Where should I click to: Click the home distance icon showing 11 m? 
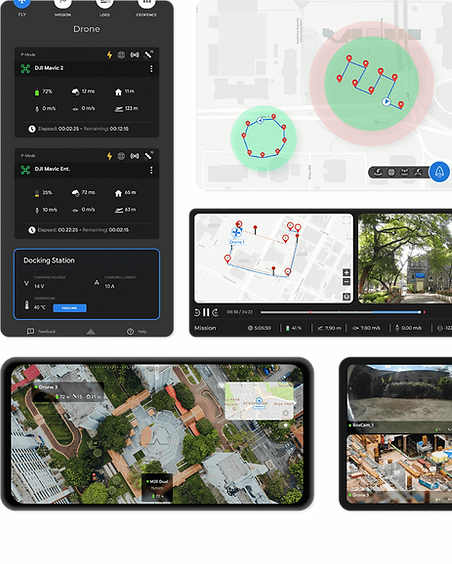point(118,92)
